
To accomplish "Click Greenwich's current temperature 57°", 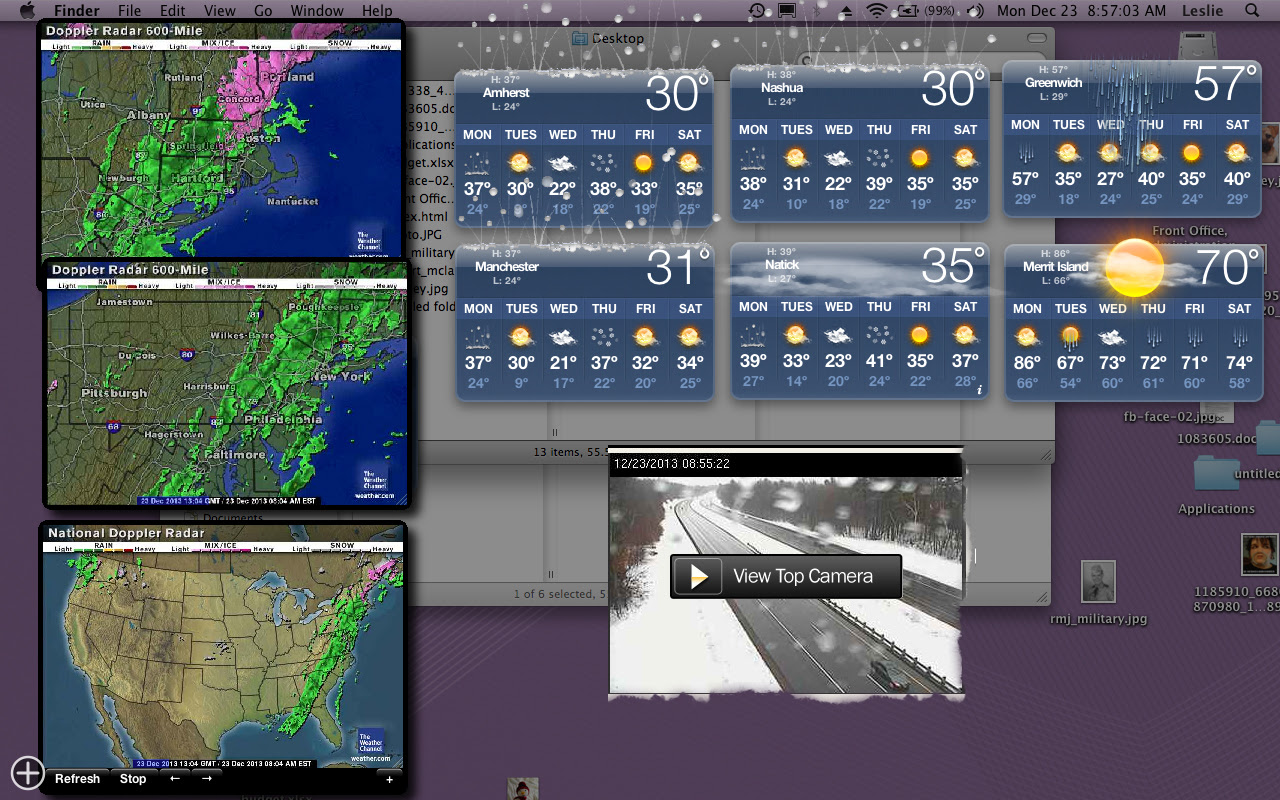I will (x=1225, y=85).
